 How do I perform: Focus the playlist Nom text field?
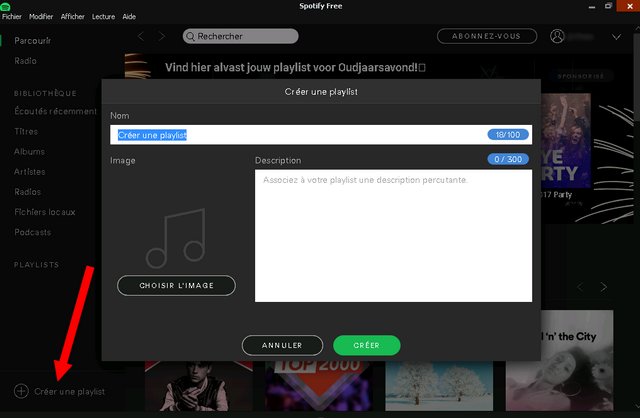tap(300, 135)
